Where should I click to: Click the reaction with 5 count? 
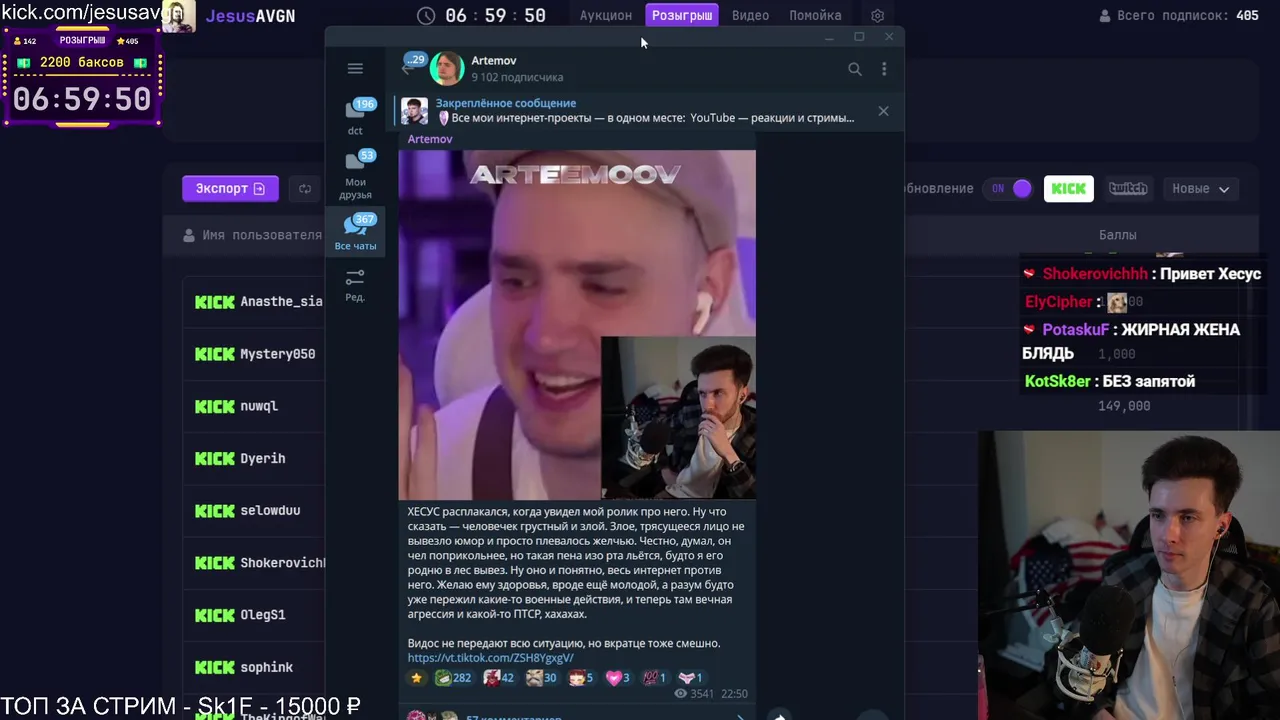(x=581, y=678)
